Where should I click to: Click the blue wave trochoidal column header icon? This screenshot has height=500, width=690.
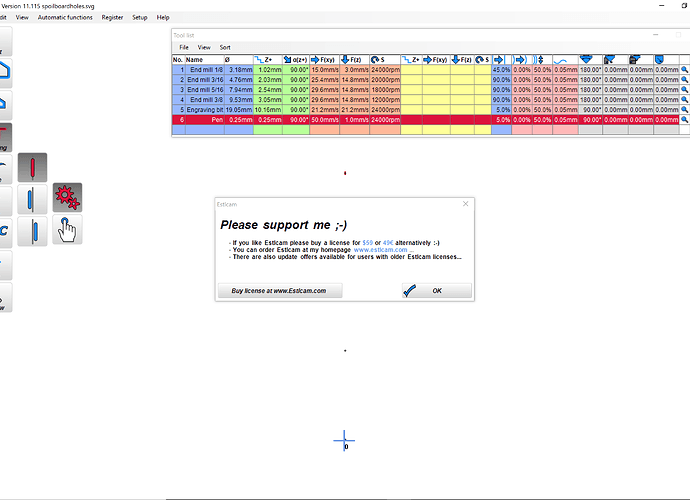tap(565, 59)
